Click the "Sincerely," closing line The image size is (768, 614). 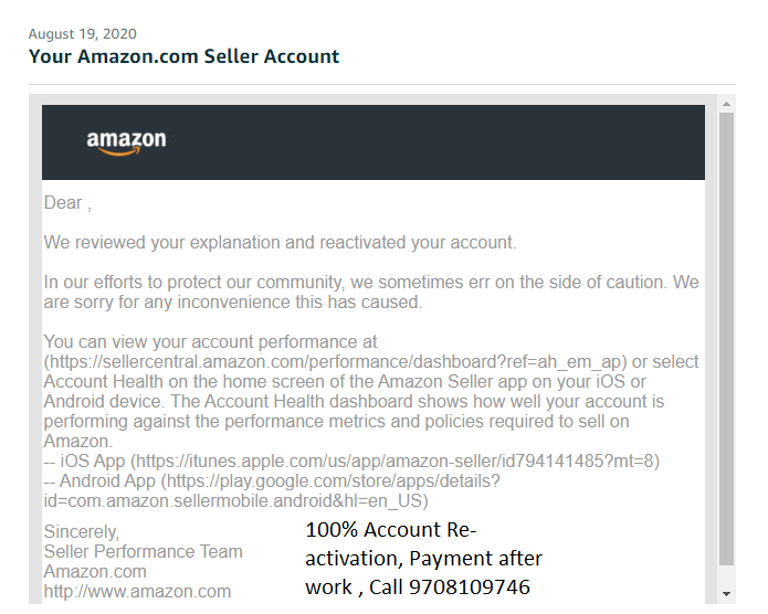click(x=81, y=532)
